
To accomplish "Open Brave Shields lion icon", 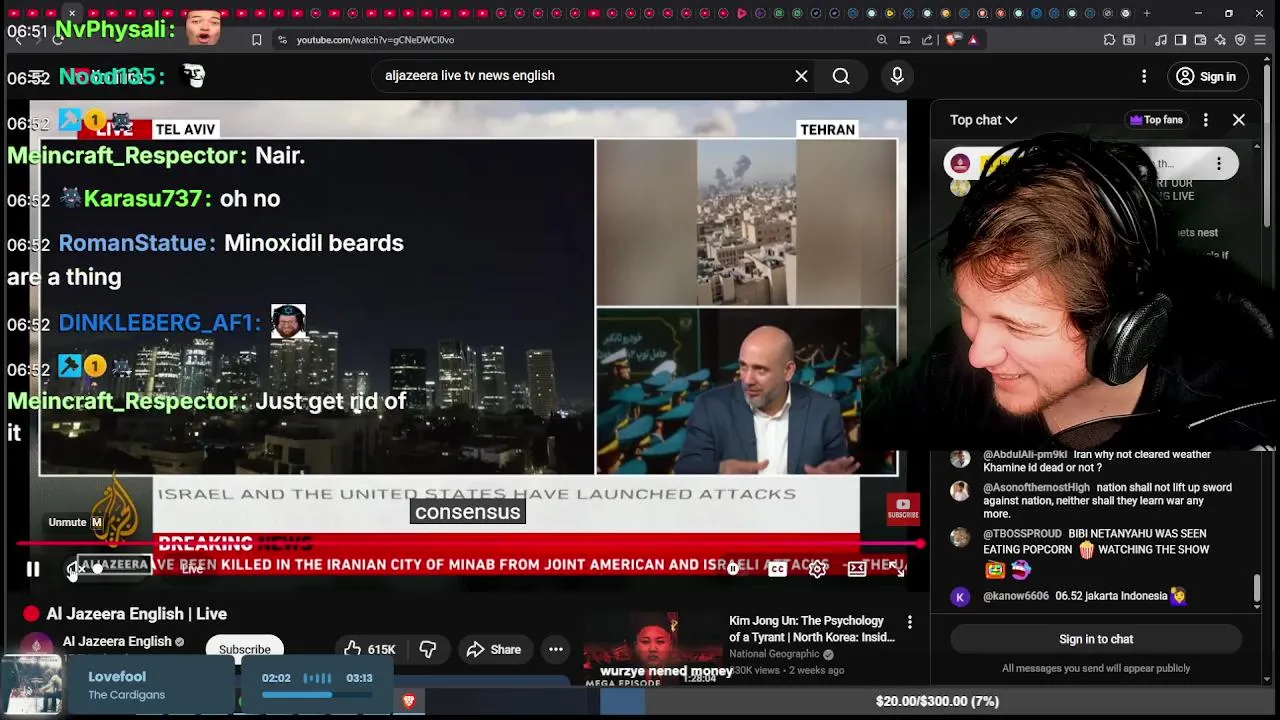I will (952, 40).
